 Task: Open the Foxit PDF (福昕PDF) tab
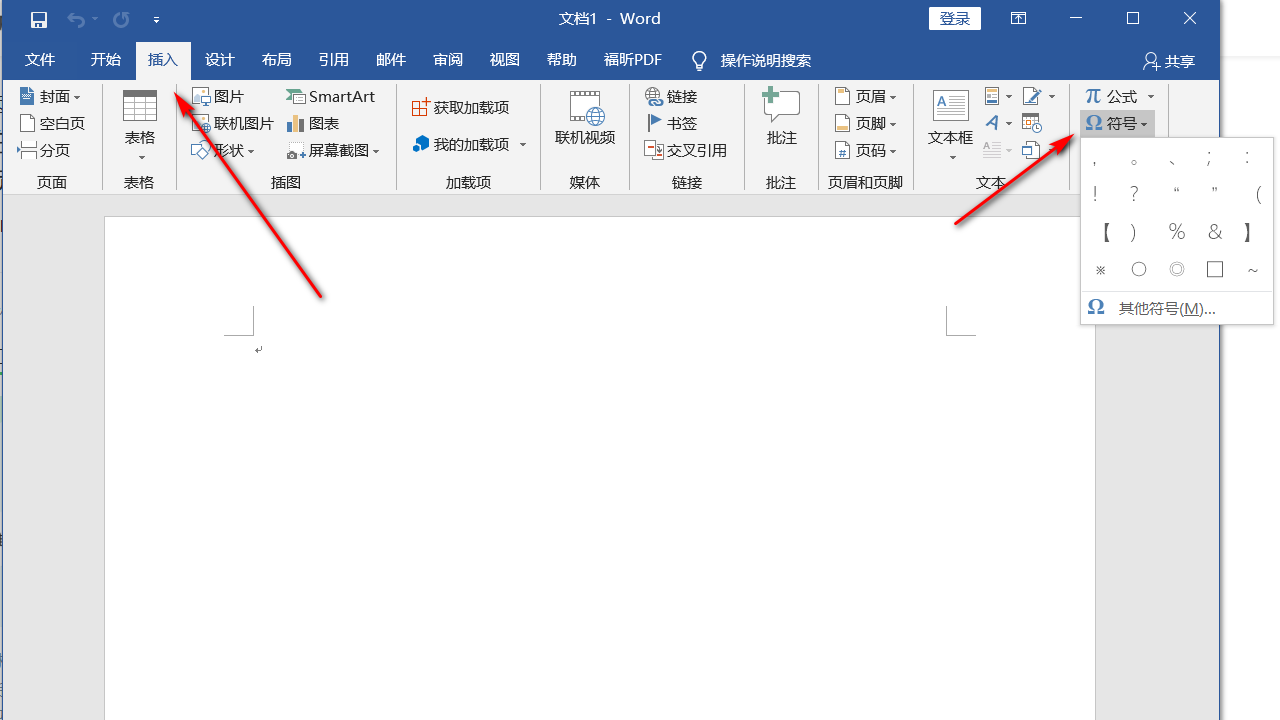(x=633, y=60)
